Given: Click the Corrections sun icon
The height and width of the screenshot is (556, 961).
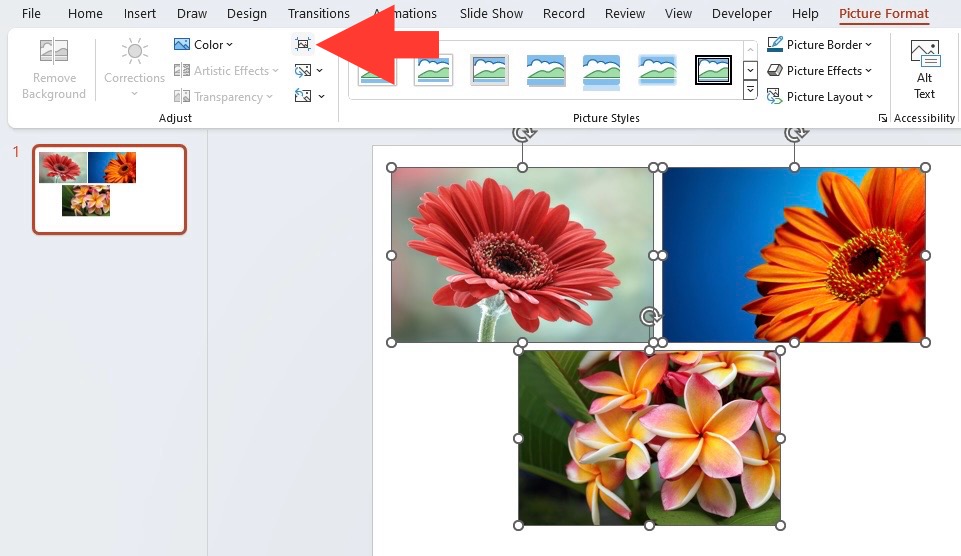Looking at the screenshot, I should (134, 51).
